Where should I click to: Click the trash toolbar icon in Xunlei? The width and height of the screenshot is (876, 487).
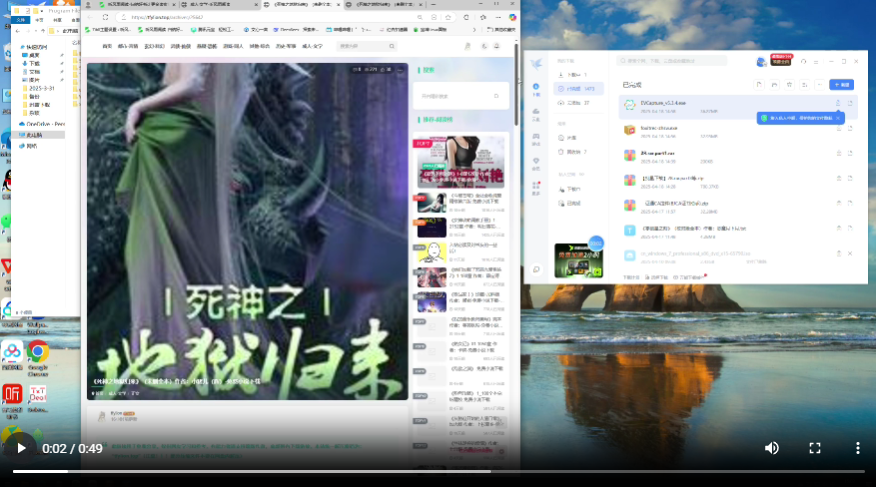(x=789, y=85)
